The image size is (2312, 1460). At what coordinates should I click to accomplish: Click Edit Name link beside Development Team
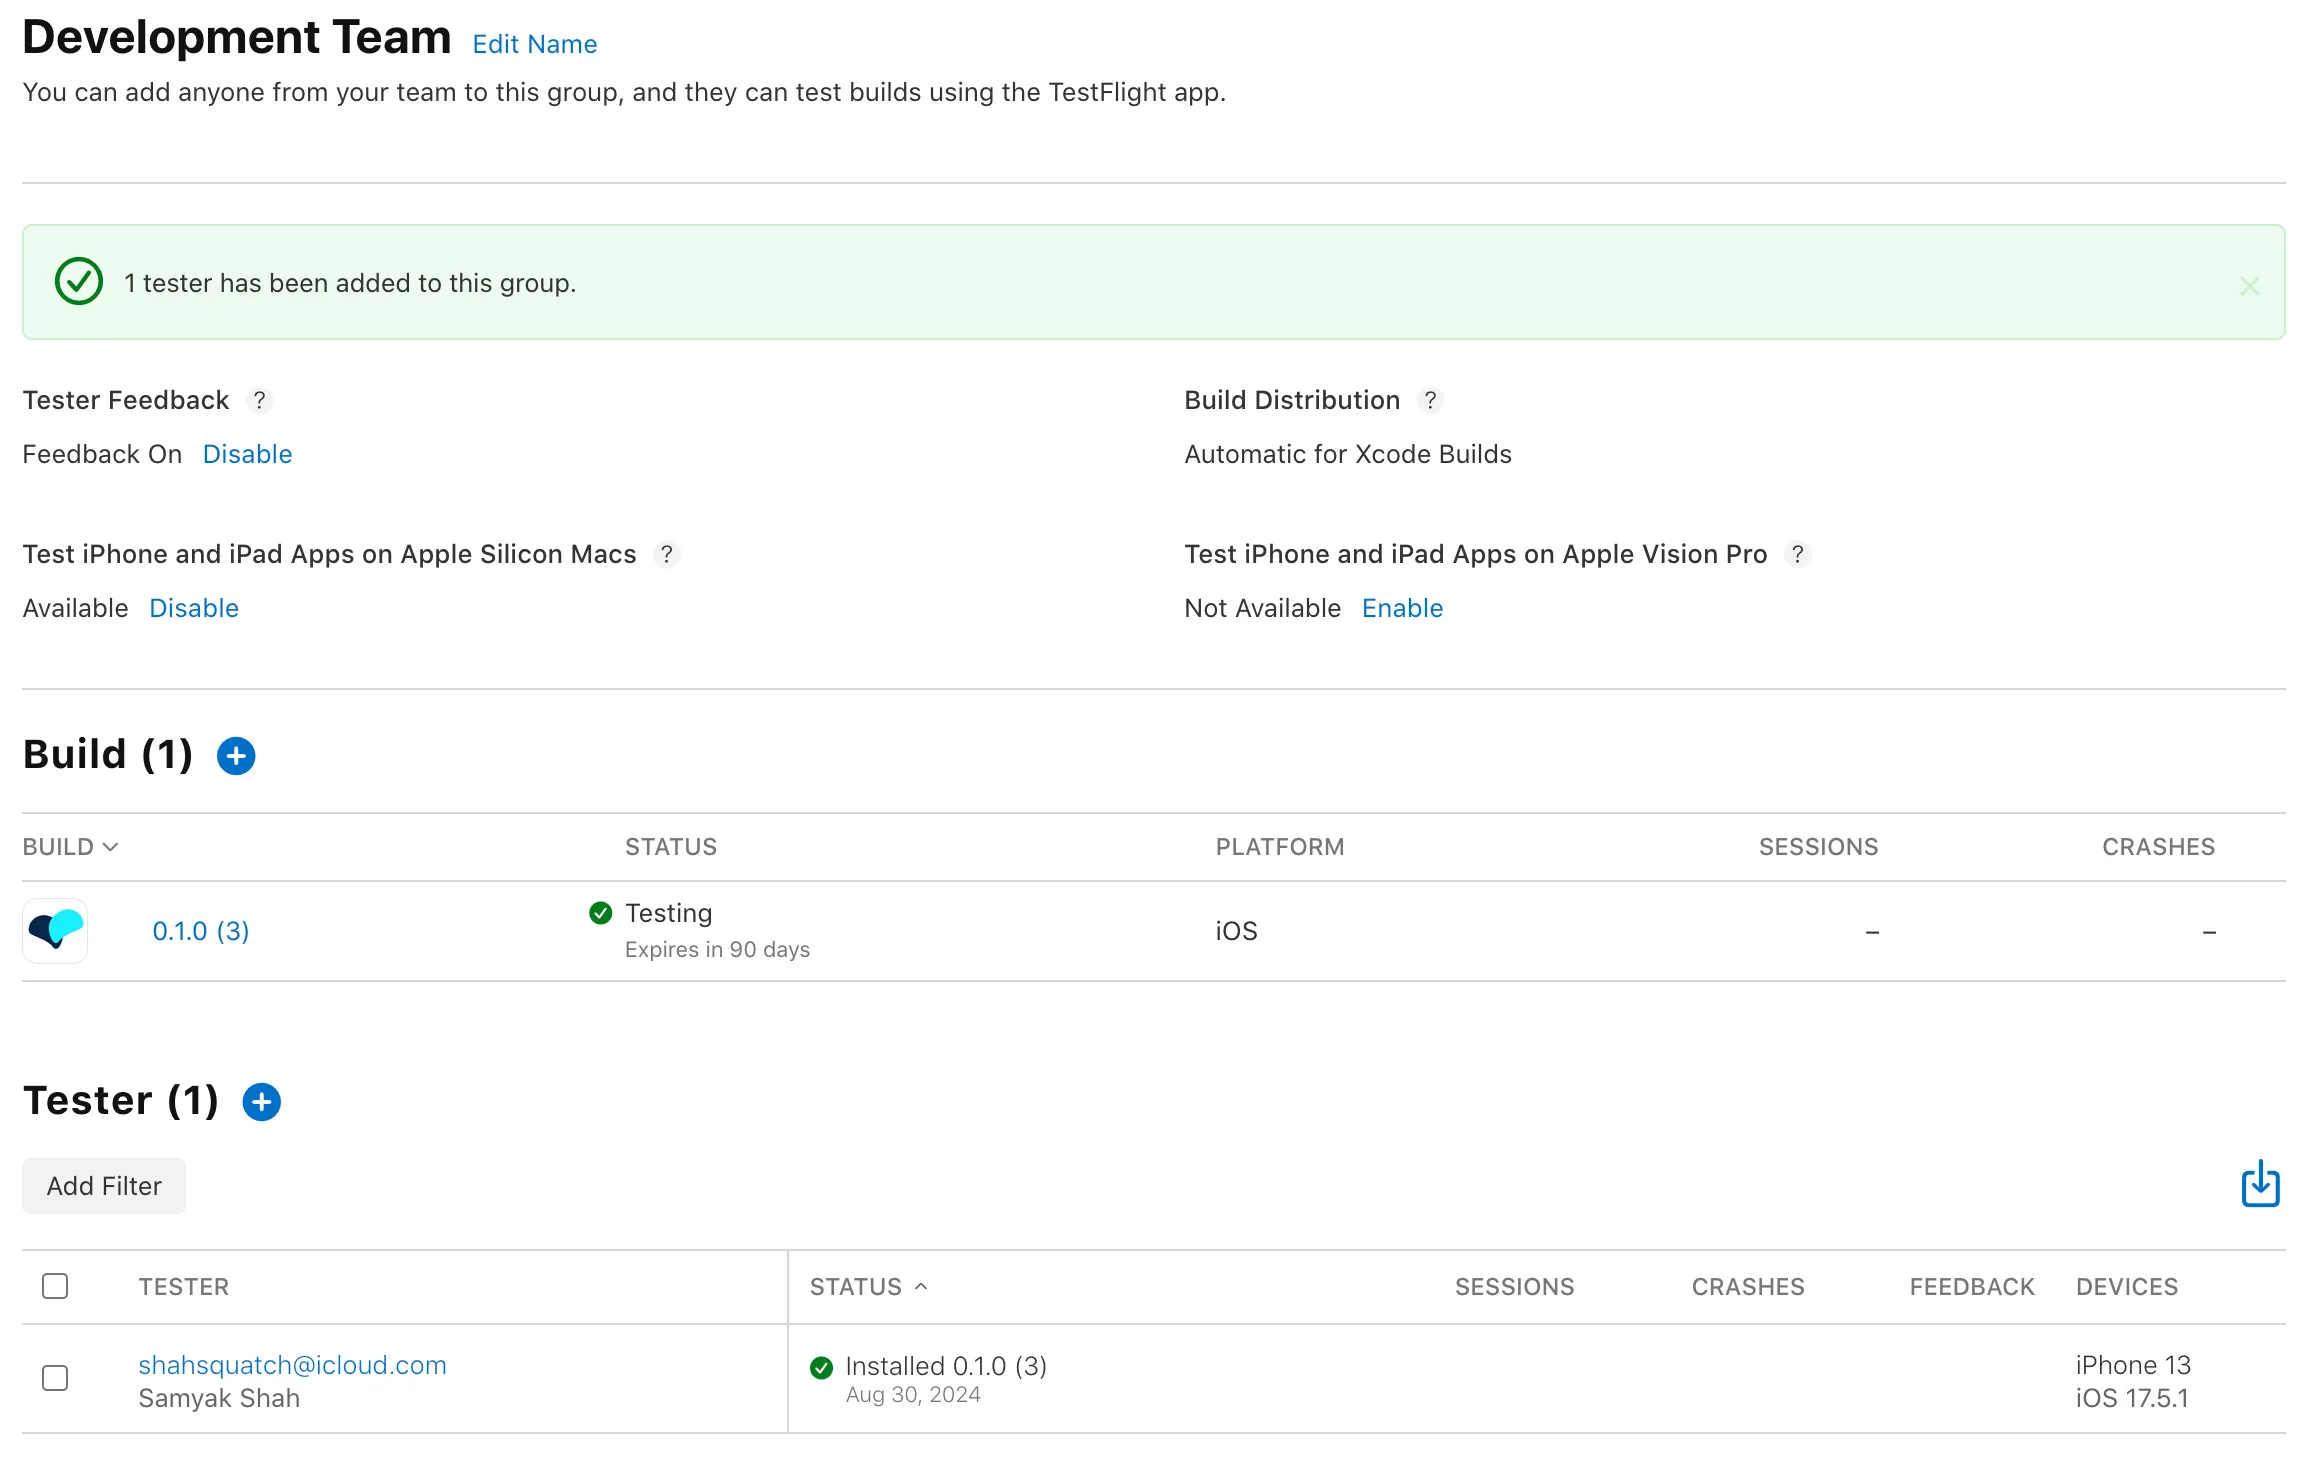coord(534,44)
